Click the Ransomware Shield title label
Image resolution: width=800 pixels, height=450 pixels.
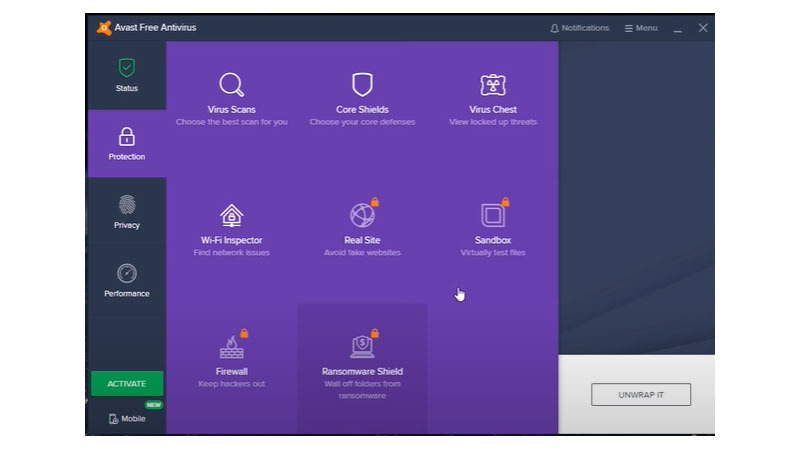(x=362, y=371)
